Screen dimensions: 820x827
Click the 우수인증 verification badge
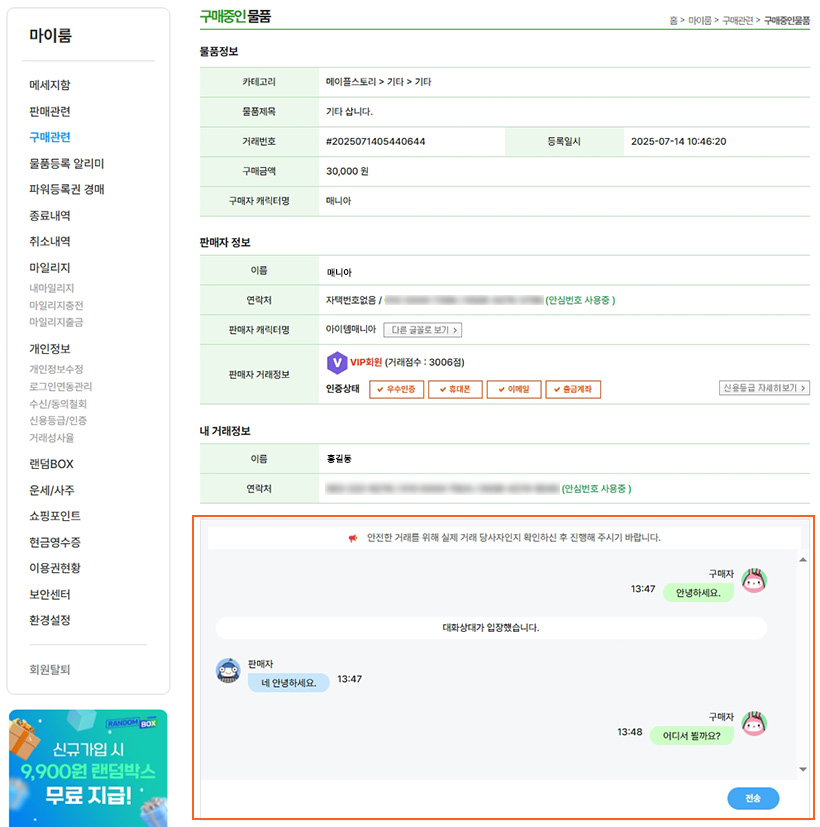tap(397, 389)
